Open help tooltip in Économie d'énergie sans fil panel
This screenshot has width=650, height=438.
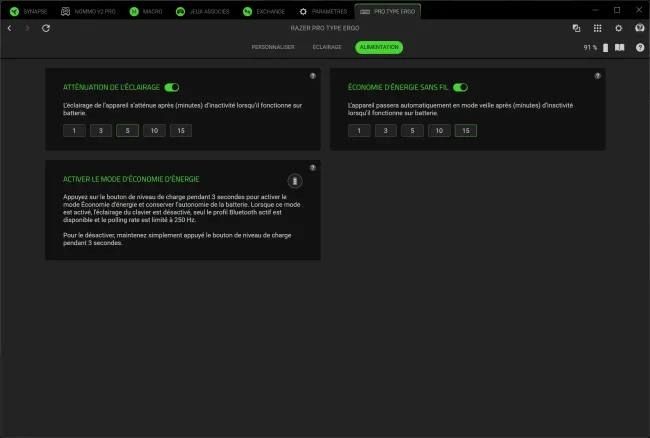point(597,76)
